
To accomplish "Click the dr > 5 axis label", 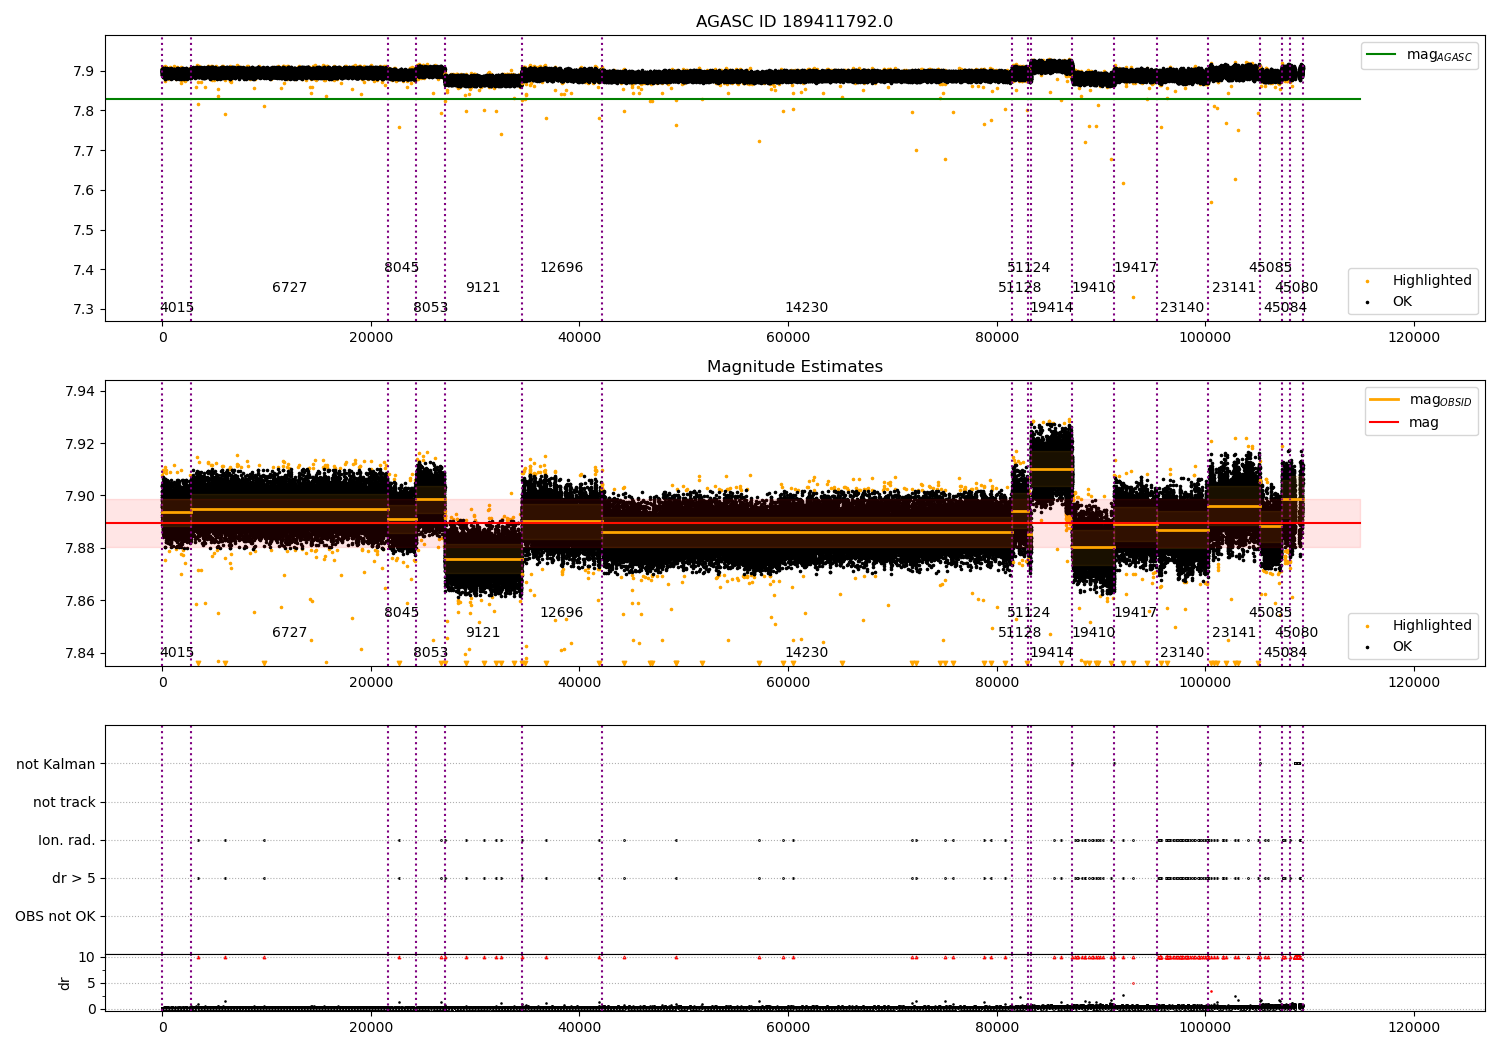I will click(74, 878).
